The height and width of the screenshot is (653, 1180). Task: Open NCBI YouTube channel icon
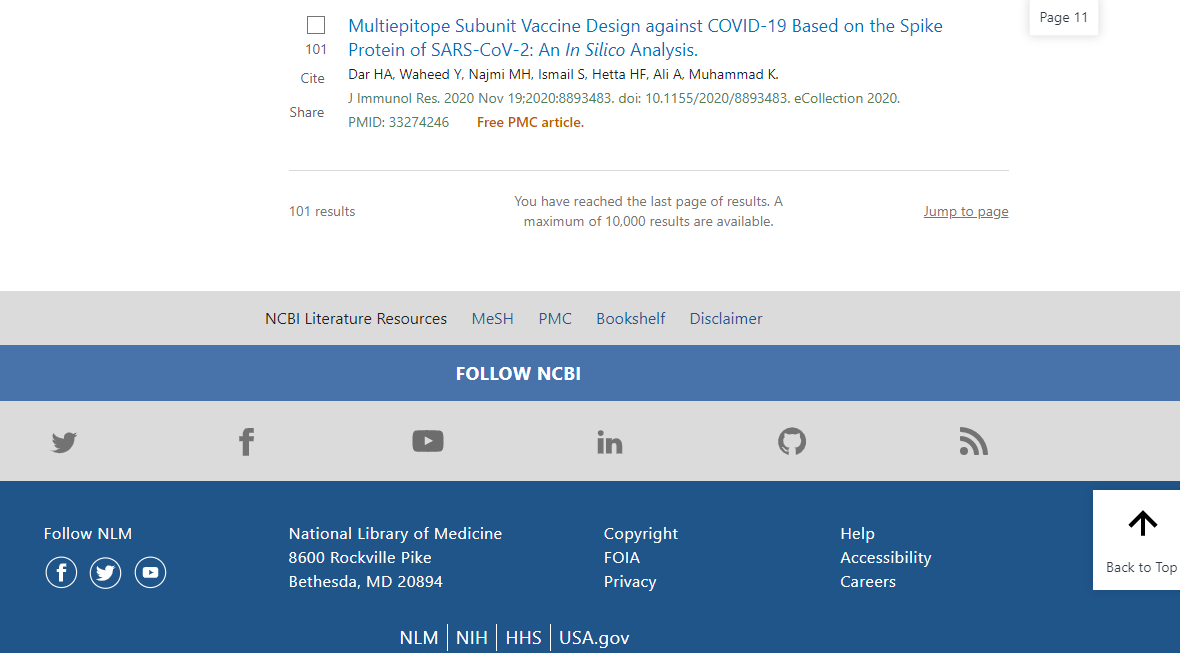[428, 441]
